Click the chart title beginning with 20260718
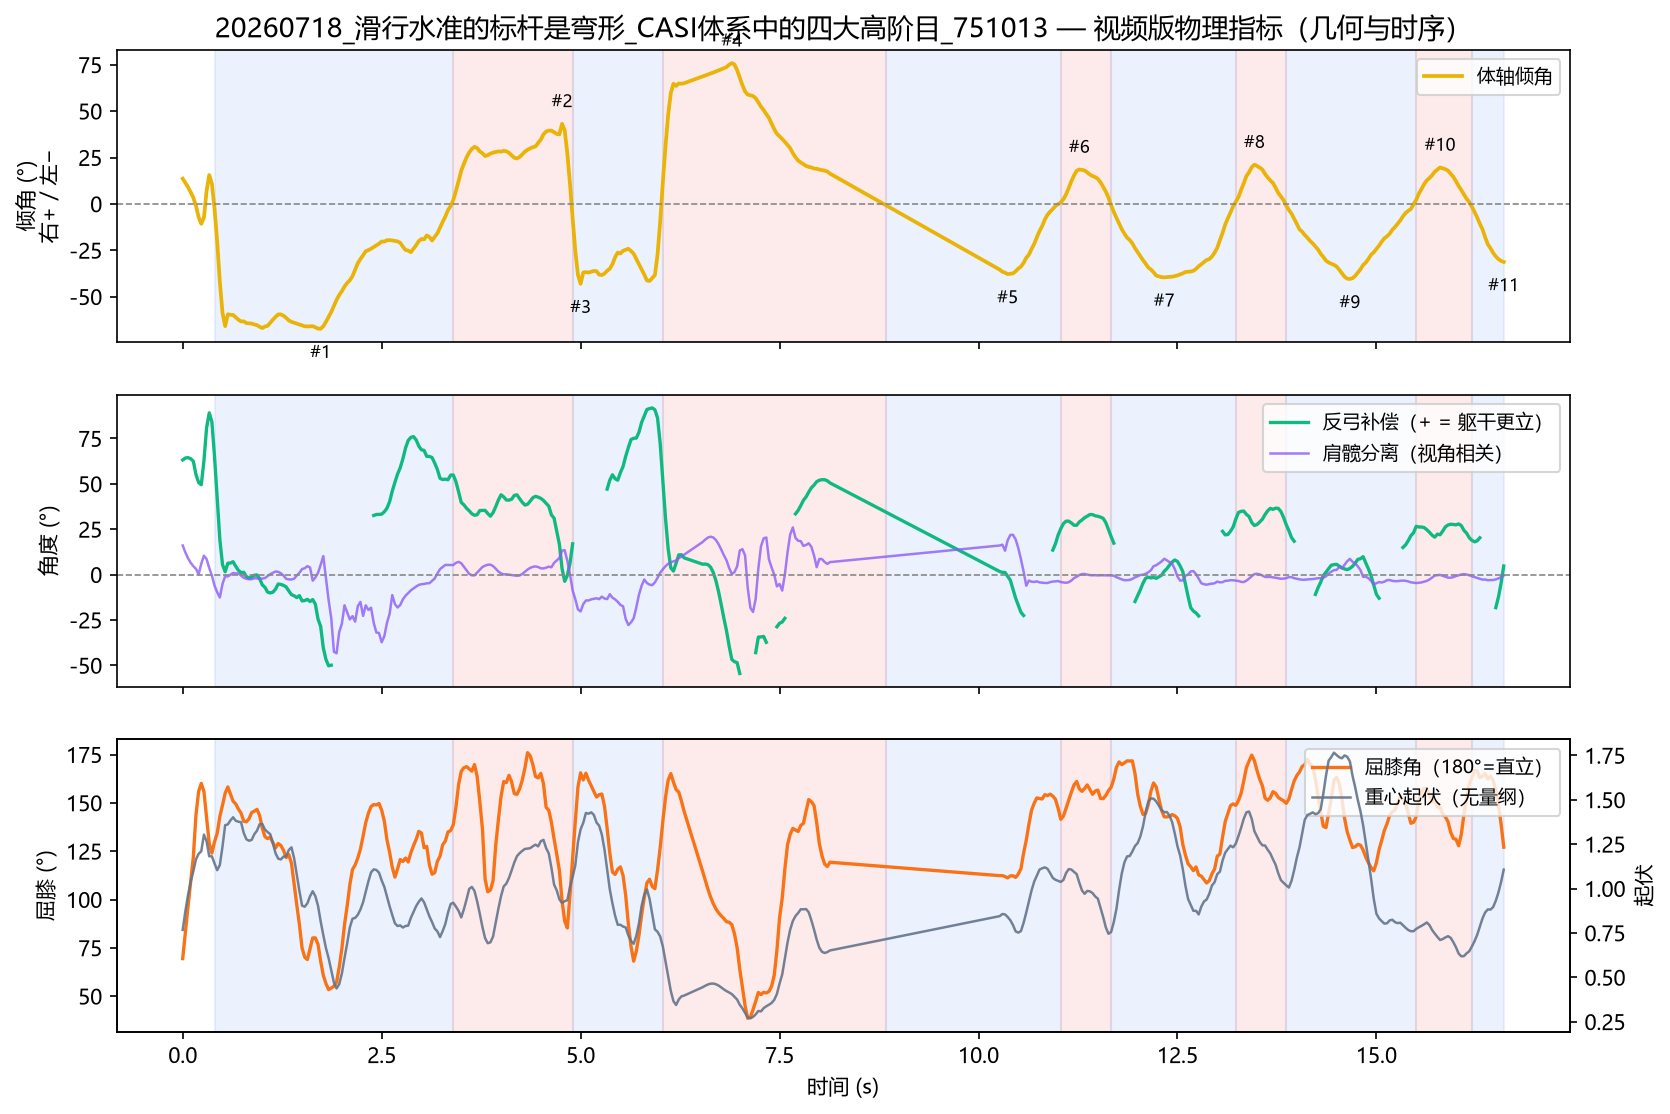Viewport: 1670px width, 1114px height. tap(835, 28)
